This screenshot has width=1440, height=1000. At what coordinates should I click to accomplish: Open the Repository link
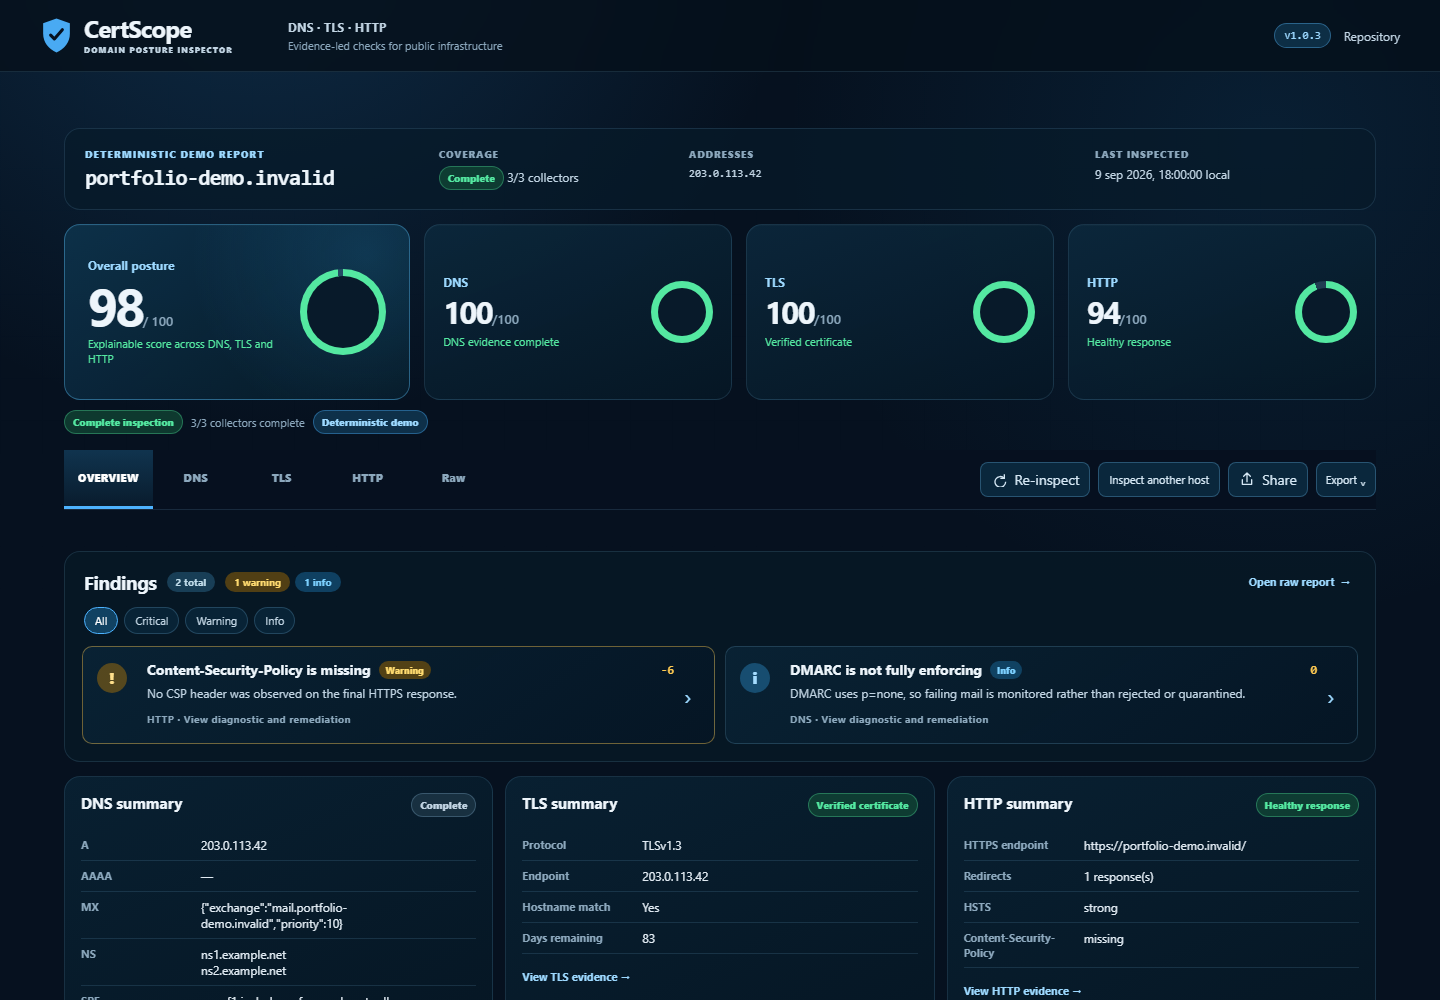pos(1372,37)
